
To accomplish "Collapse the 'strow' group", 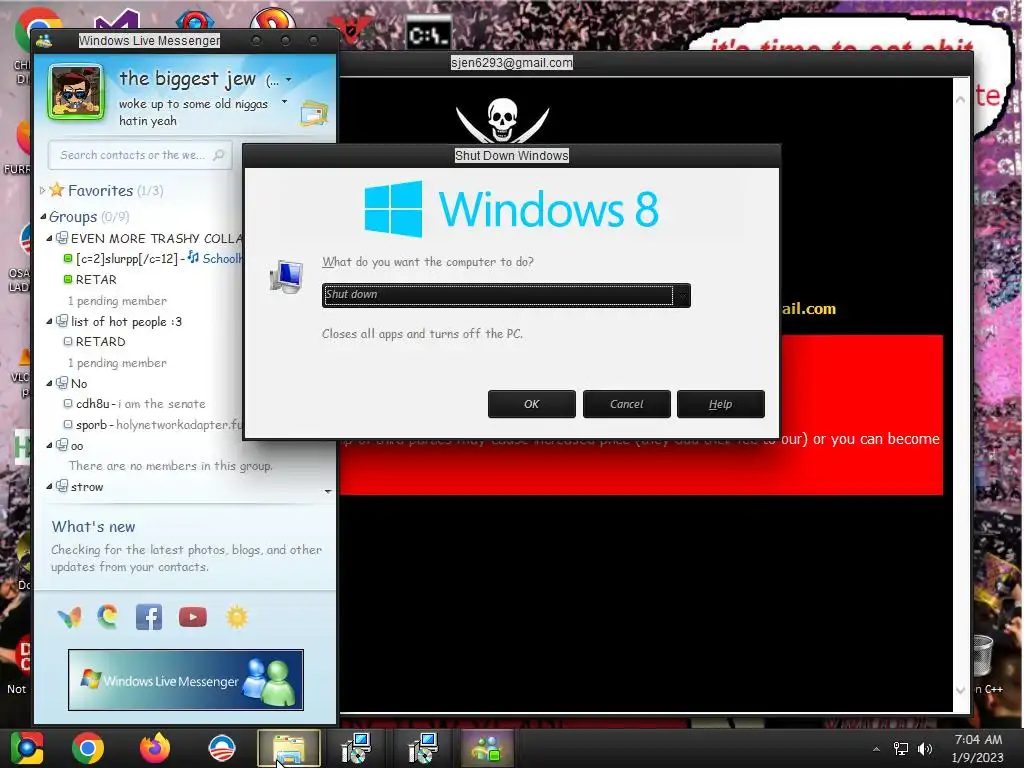I will pyautogui.click(x=49, y=487).
